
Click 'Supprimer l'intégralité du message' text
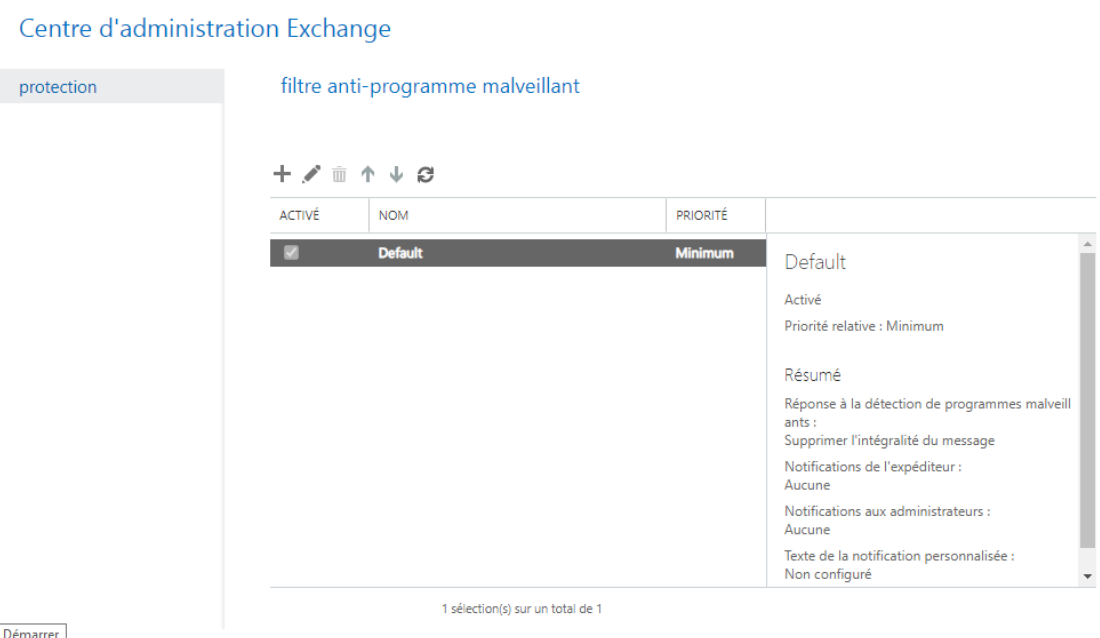(890, 441)
